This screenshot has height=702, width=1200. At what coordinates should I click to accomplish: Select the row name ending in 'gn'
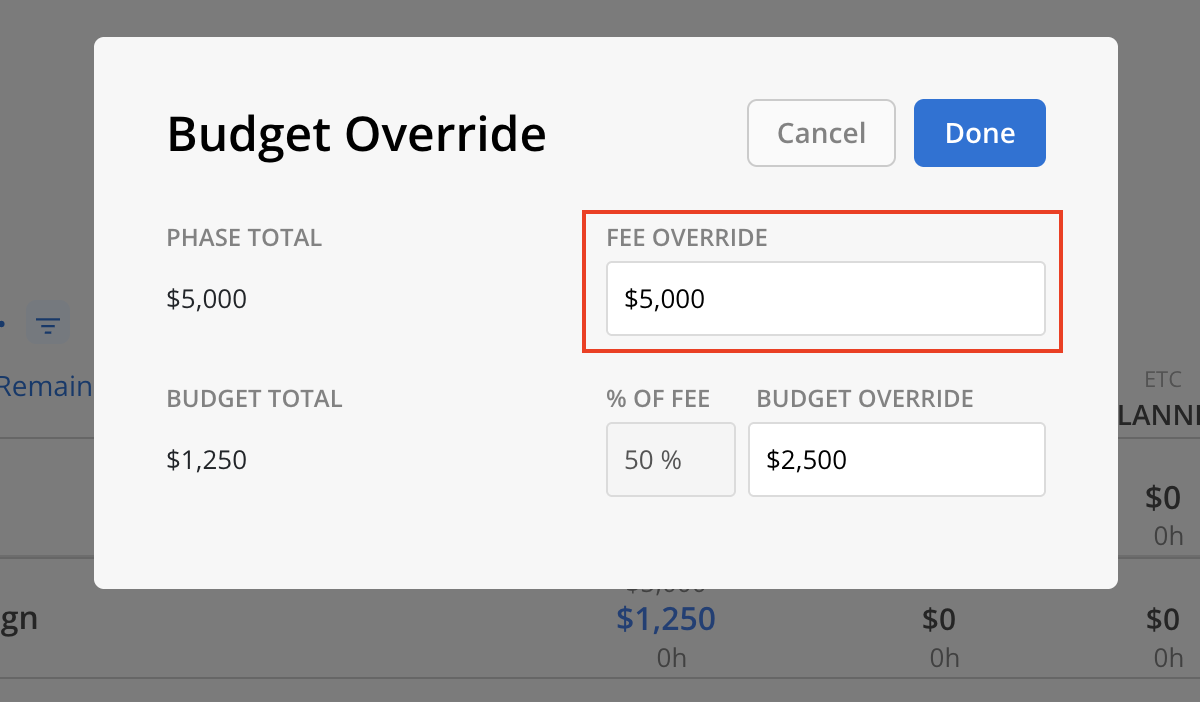click(x=19, y=619)
